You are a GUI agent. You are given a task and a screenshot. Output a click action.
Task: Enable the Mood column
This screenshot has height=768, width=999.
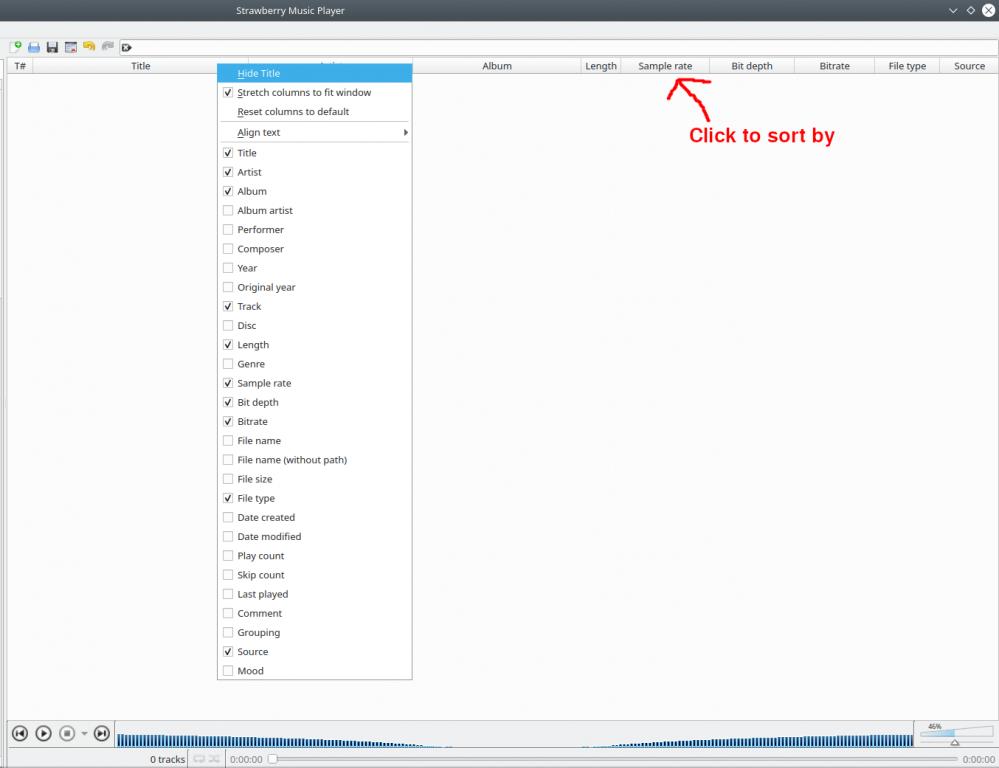click(228, 670)
